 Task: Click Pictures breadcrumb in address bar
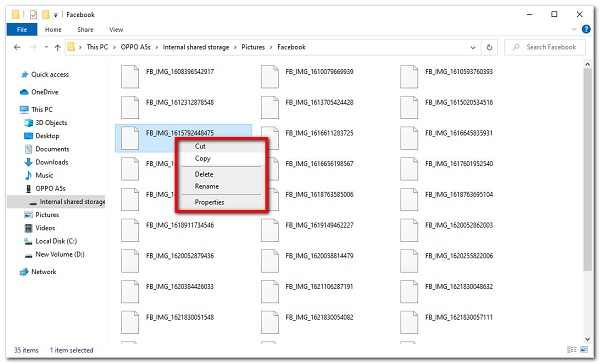click(x=253, y=47)
